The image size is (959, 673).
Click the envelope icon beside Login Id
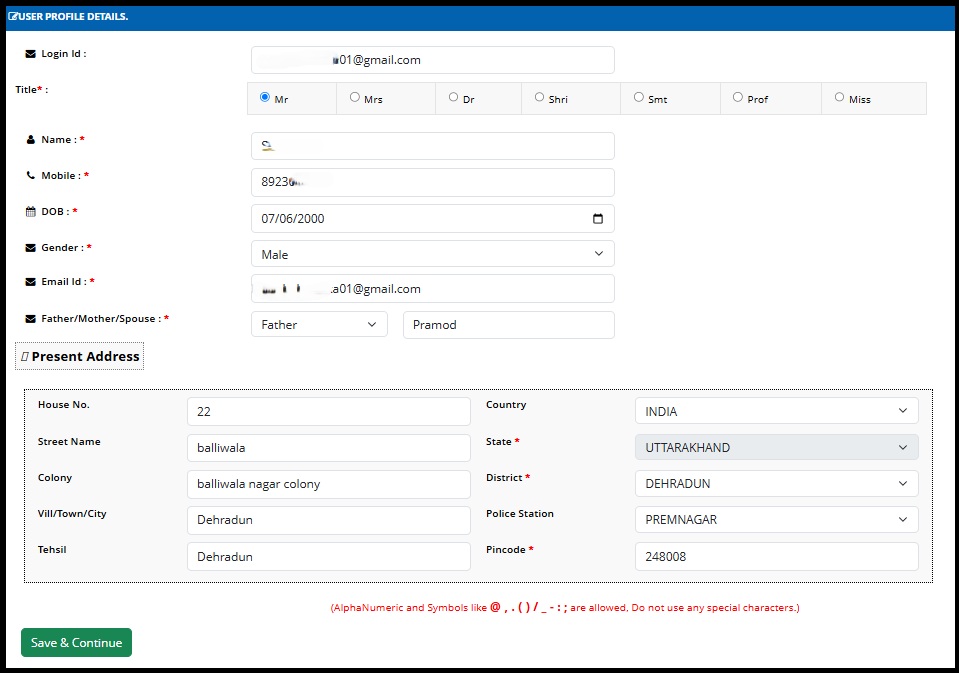pyautogui.click(x=31, y=54)
